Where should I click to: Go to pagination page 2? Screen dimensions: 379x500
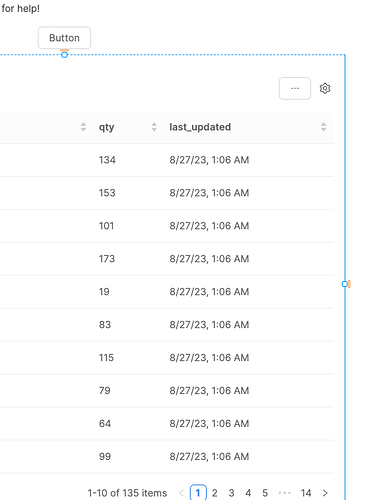[215, 493]
